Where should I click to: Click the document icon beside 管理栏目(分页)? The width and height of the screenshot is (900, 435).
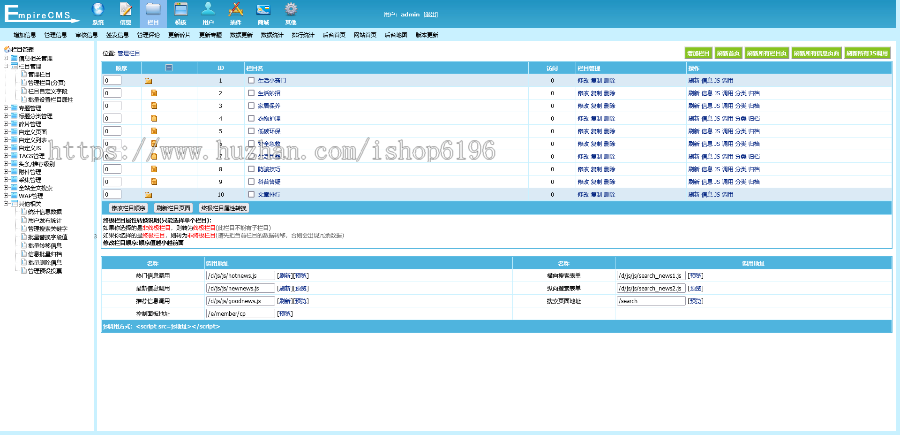tap(24, 83)
